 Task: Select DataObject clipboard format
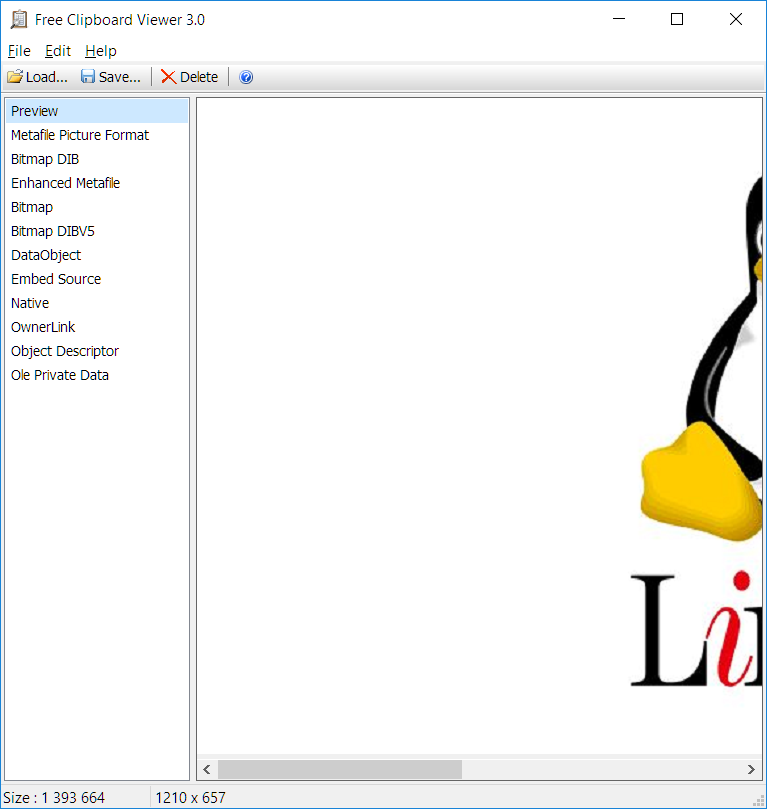46,255
